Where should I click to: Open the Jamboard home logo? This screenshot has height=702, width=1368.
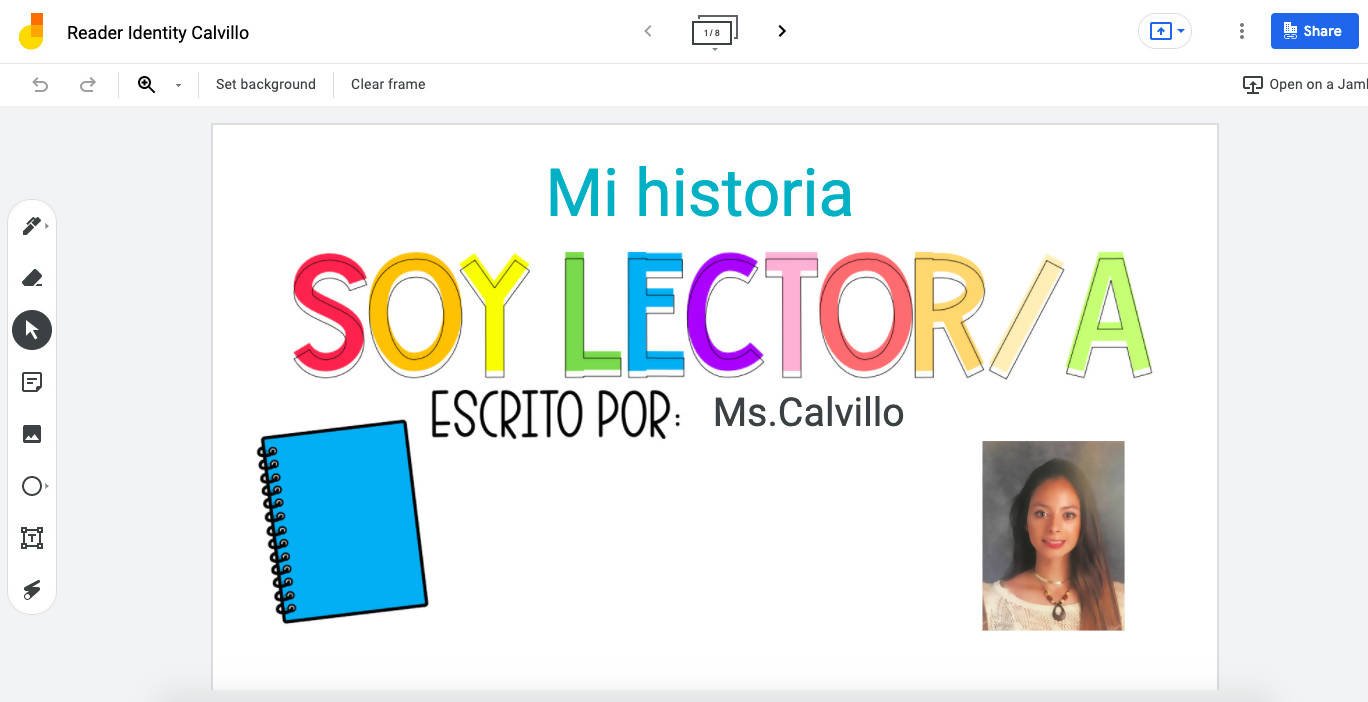[32, 32]
